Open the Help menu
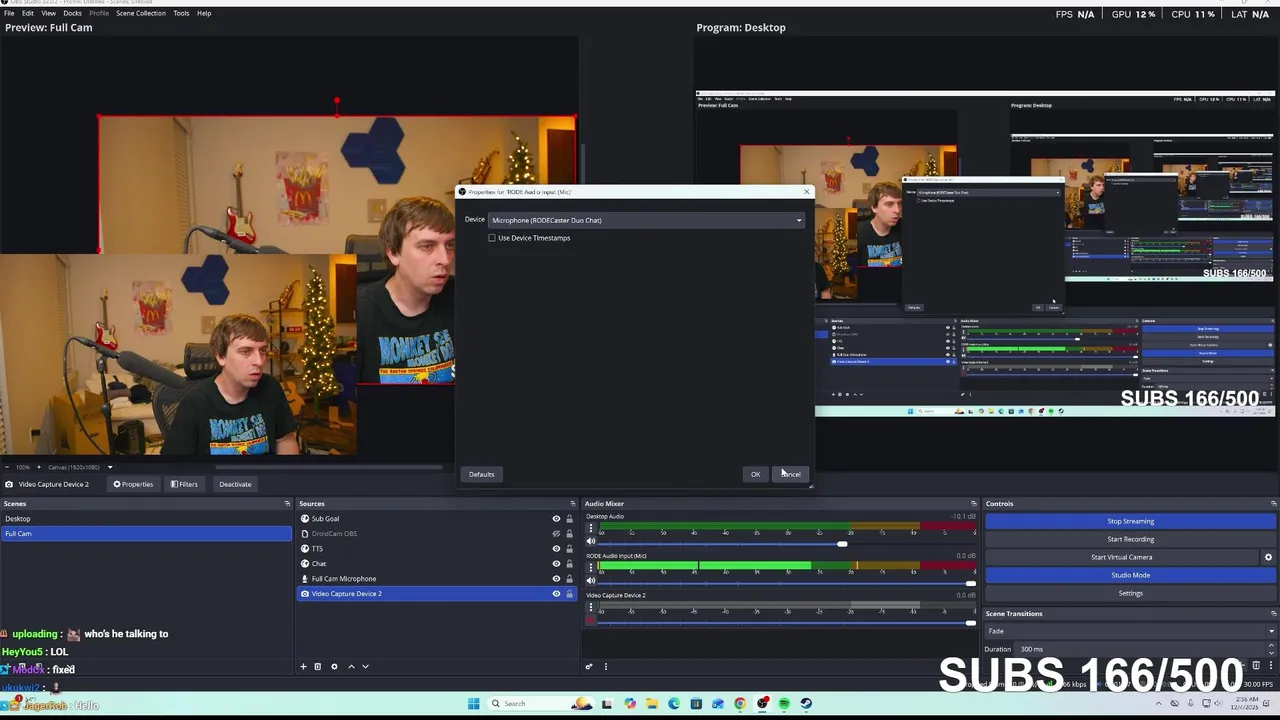Image resolution: width=1280 pixels, height=720 pixels. point(204,13)
